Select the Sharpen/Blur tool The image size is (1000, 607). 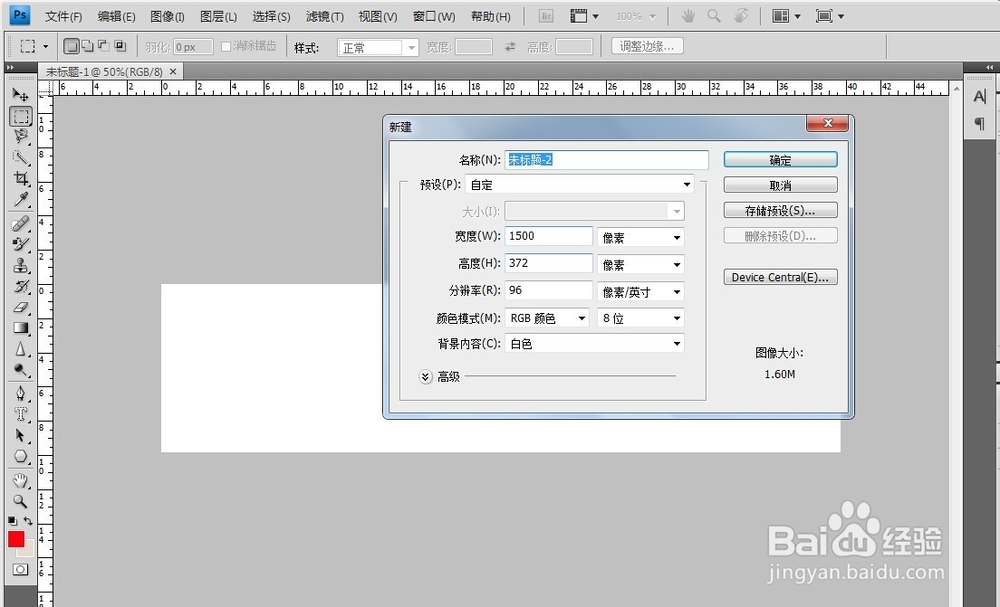tap(20, 349)
